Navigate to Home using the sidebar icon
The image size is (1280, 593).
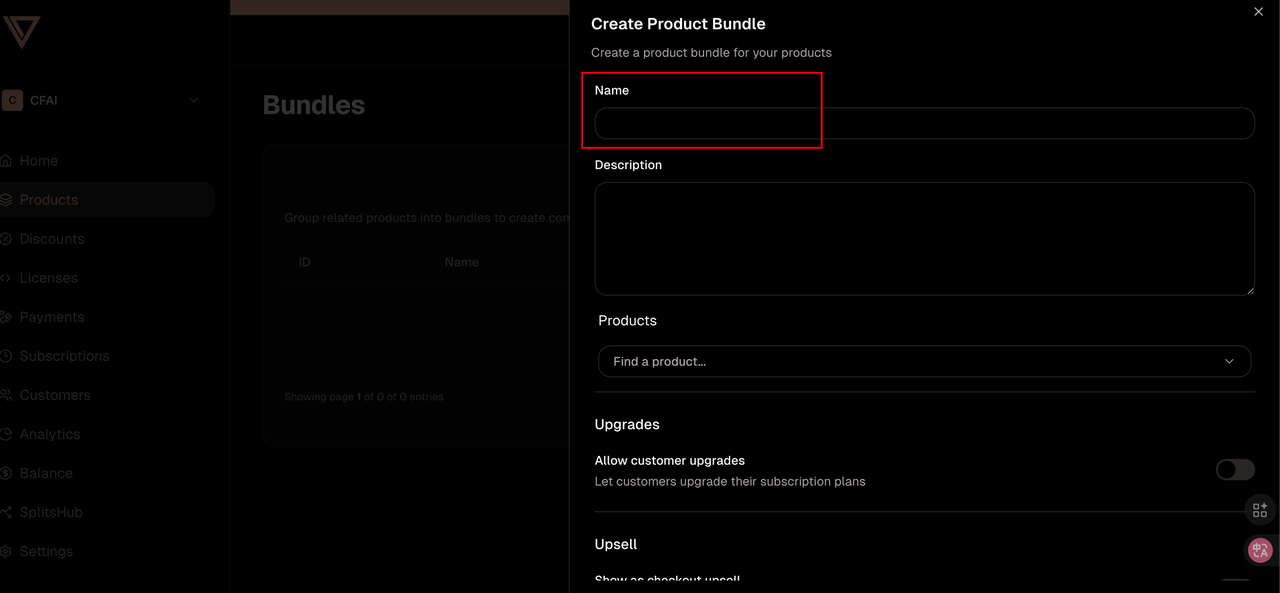39,160
